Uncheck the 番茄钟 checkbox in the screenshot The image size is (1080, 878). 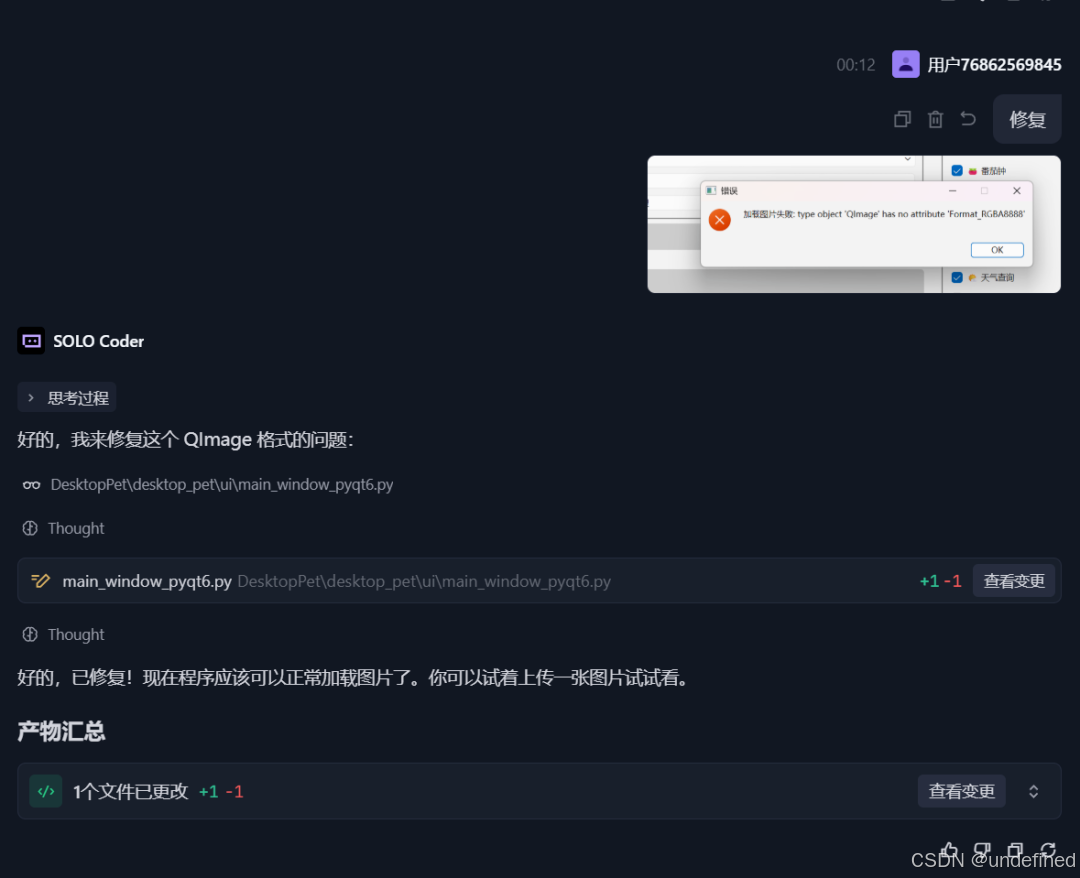point(957,170)
